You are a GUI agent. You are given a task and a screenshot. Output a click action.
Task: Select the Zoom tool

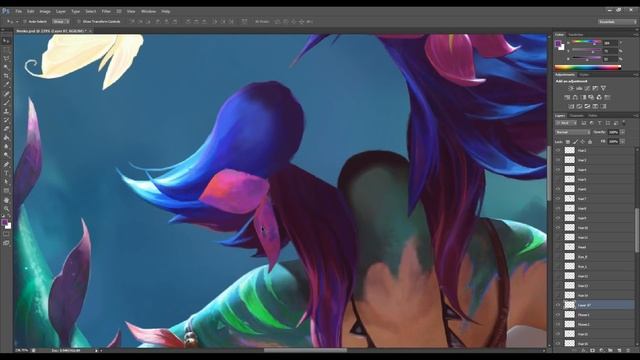coord(6,209)
